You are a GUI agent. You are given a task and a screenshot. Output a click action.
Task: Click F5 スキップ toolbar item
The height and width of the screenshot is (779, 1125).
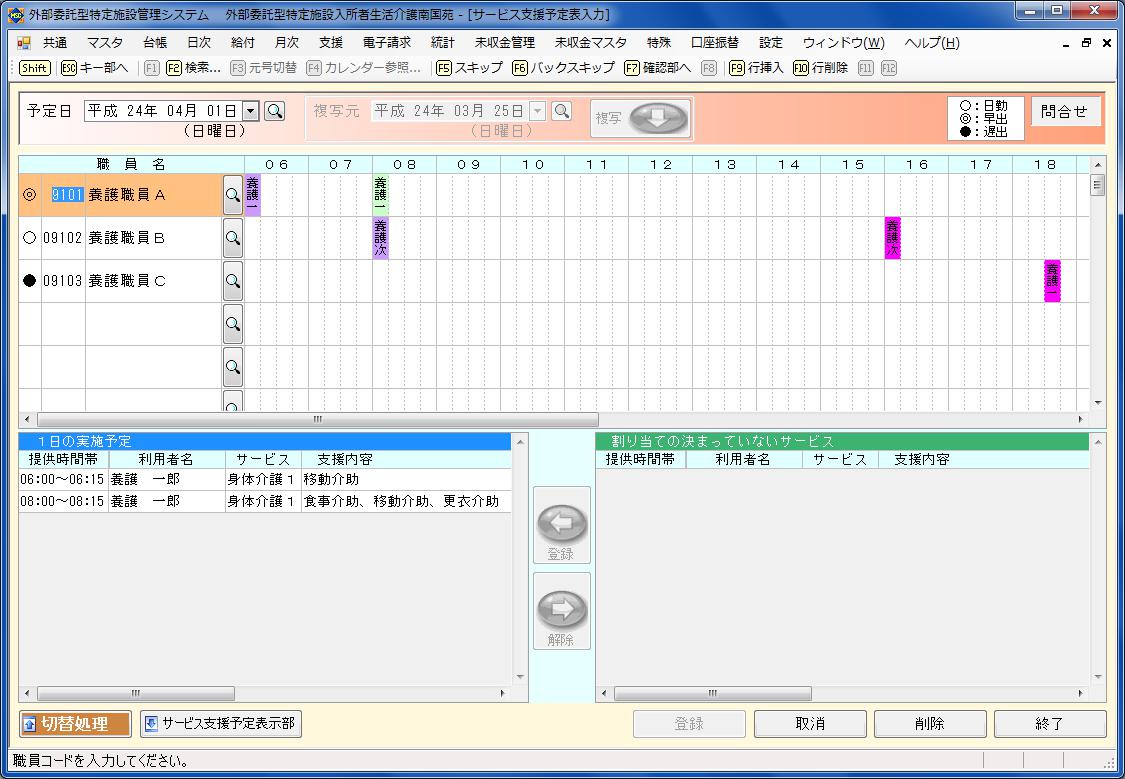[x=469, y=68]
